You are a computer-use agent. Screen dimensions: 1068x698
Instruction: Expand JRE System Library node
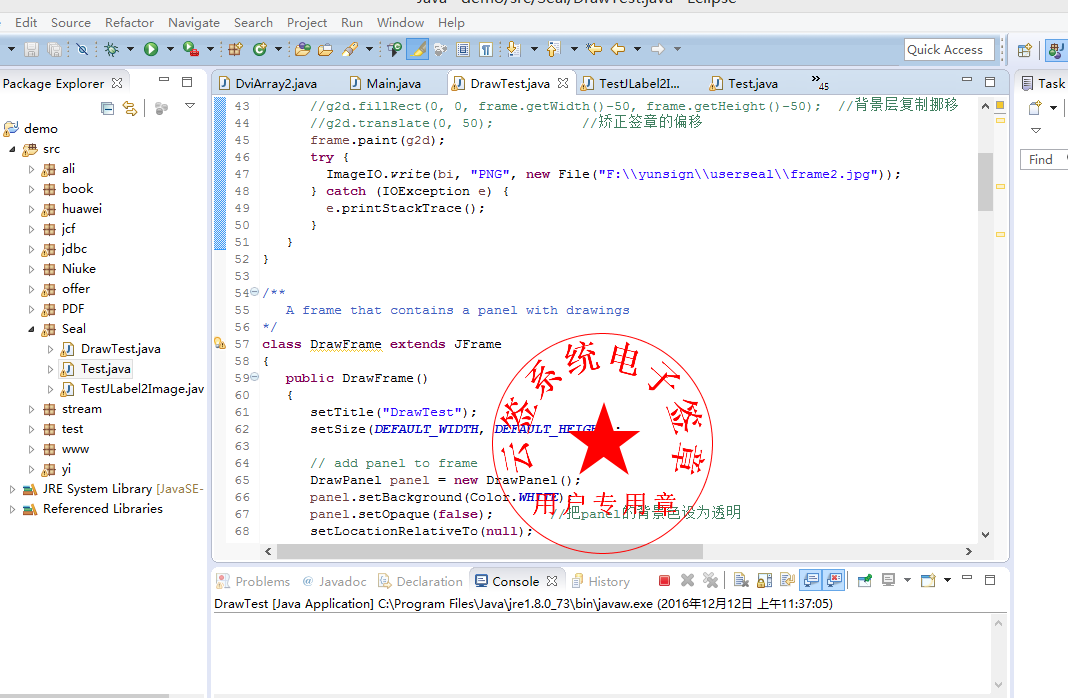(x=12, y=489)
